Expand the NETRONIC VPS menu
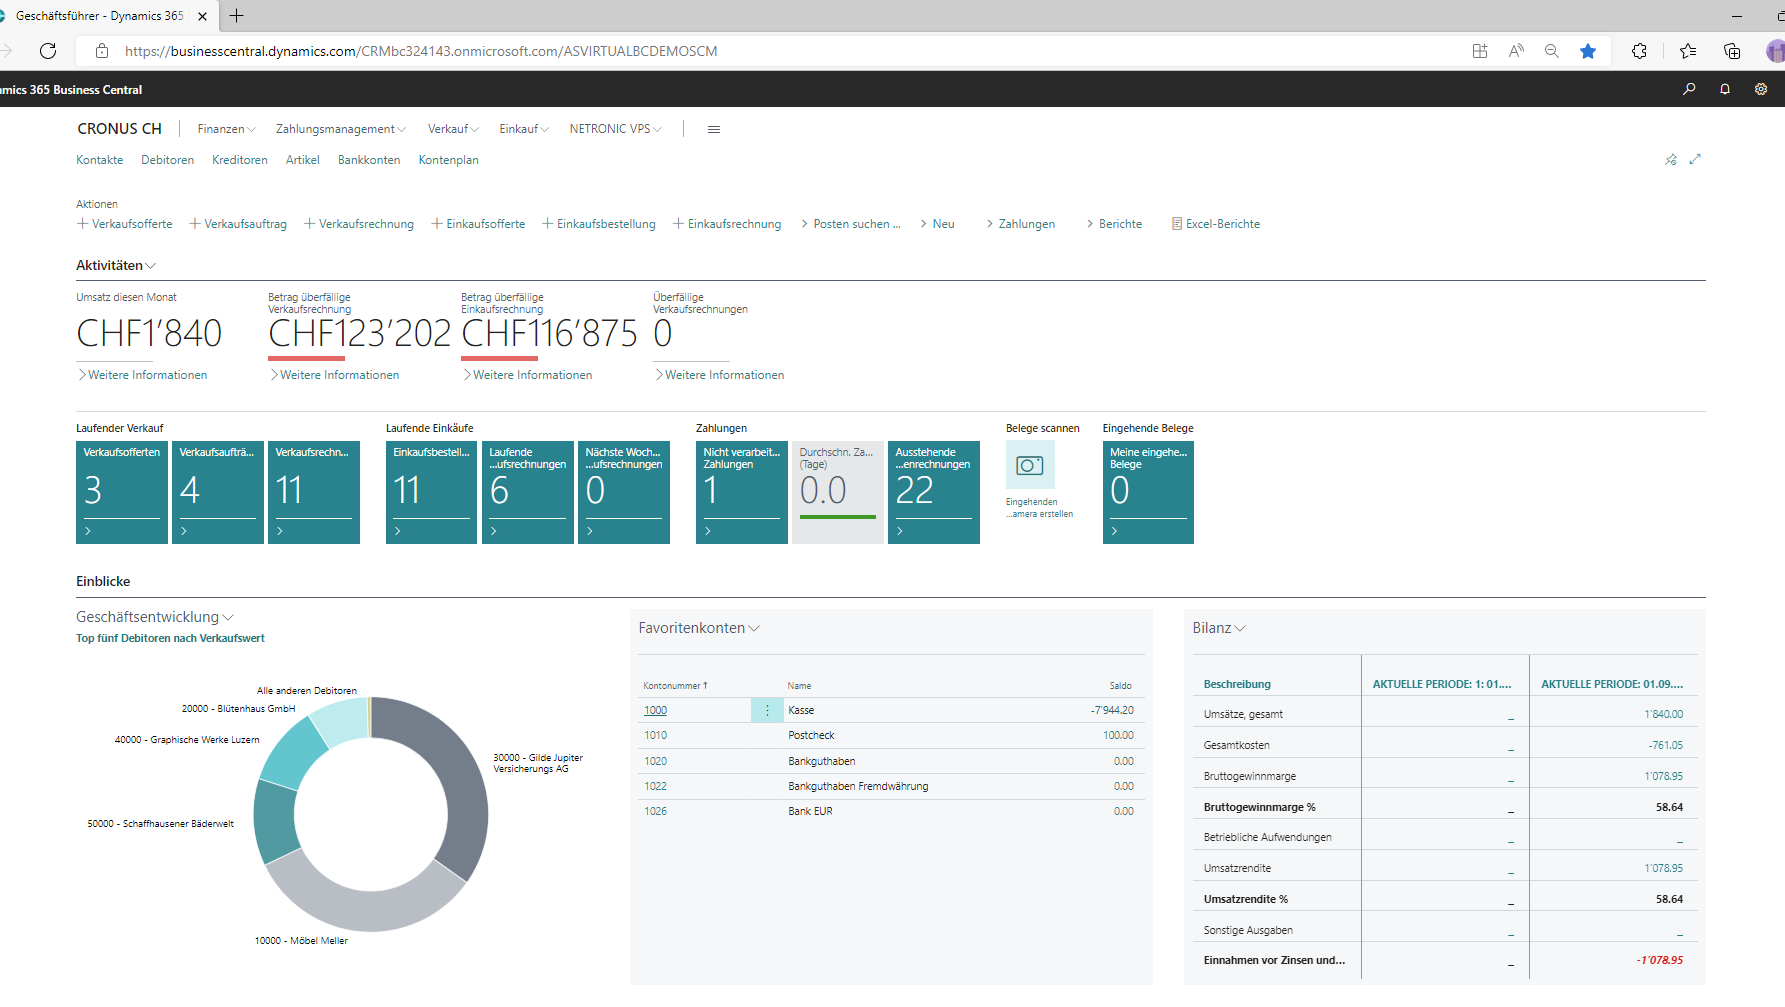 [615, 129]
